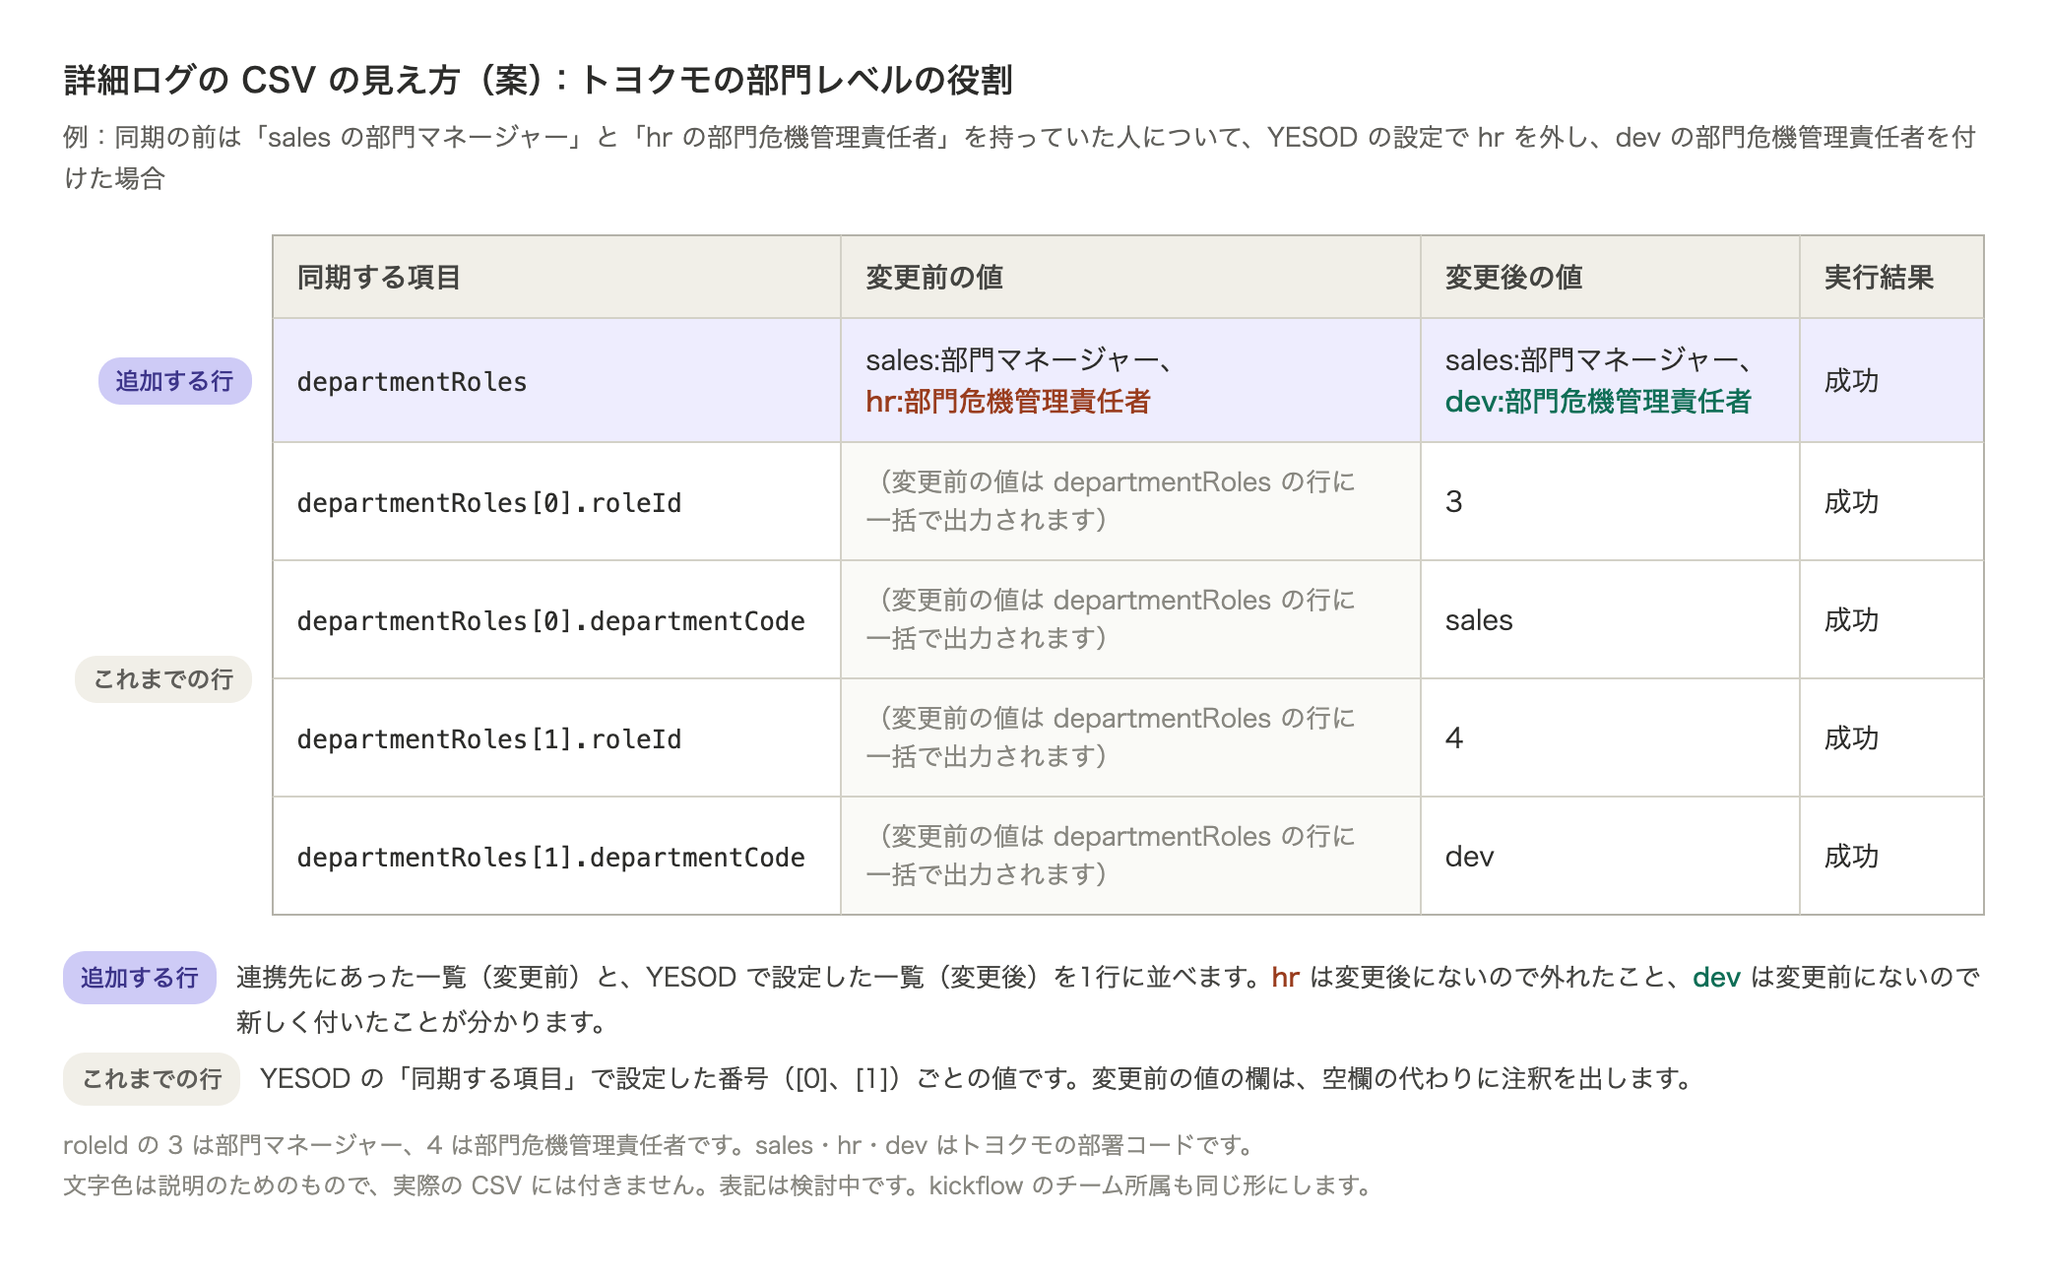Viewport: 2048px width, 1280px height.
Task: Click the 追加する行 badge in the legend
Action: [x=140, y=977]
